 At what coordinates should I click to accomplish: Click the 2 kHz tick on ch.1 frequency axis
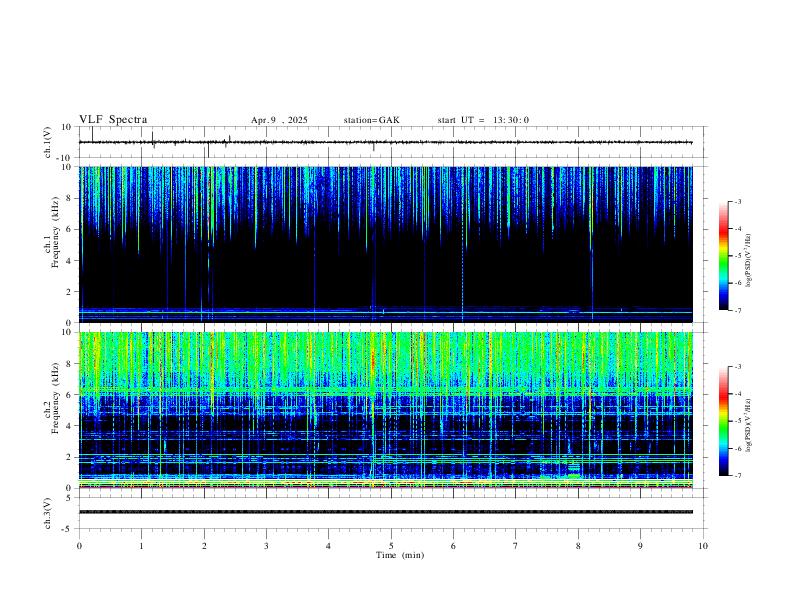click(x=70, y=291)
